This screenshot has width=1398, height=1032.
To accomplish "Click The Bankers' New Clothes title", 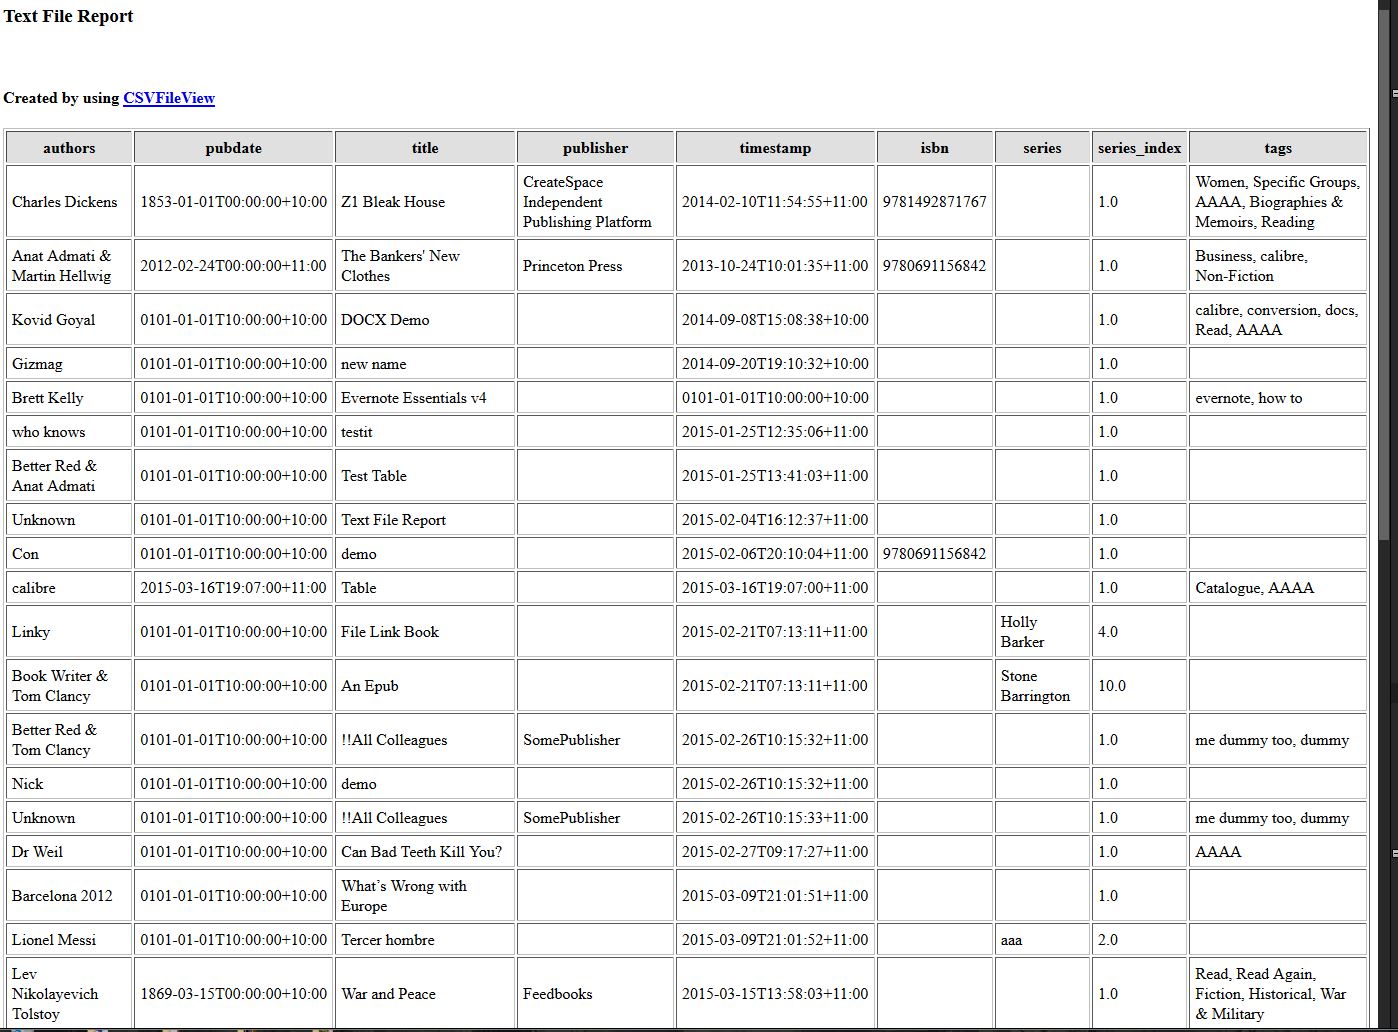I will point(425,266).
